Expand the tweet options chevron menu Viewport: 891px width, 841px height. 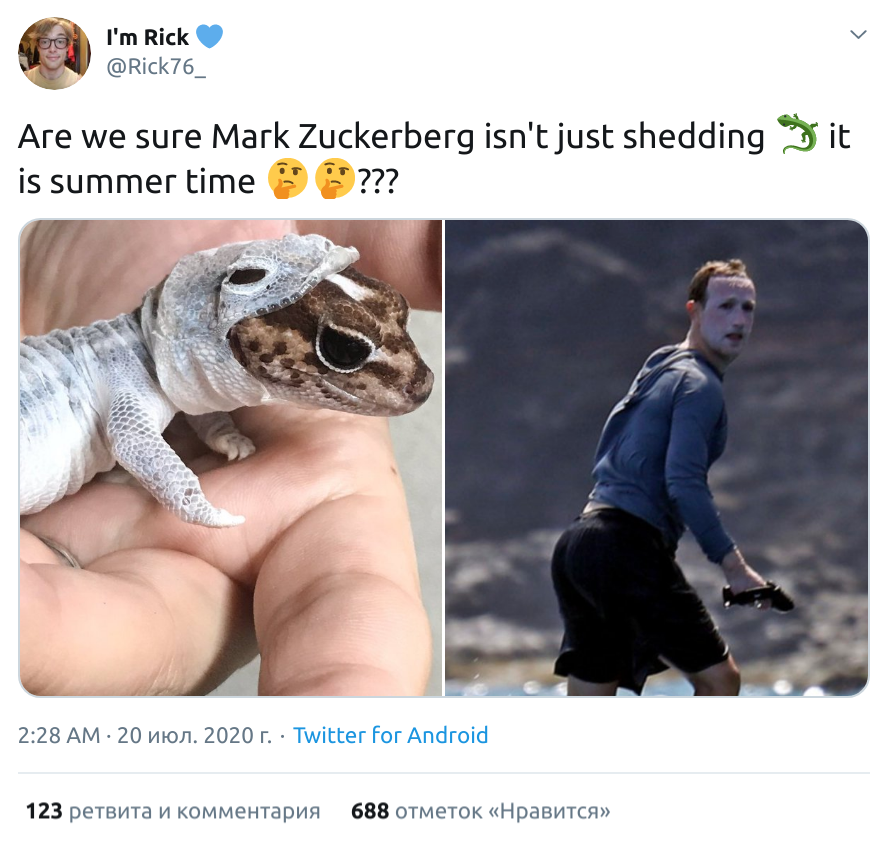click(857, 35)
